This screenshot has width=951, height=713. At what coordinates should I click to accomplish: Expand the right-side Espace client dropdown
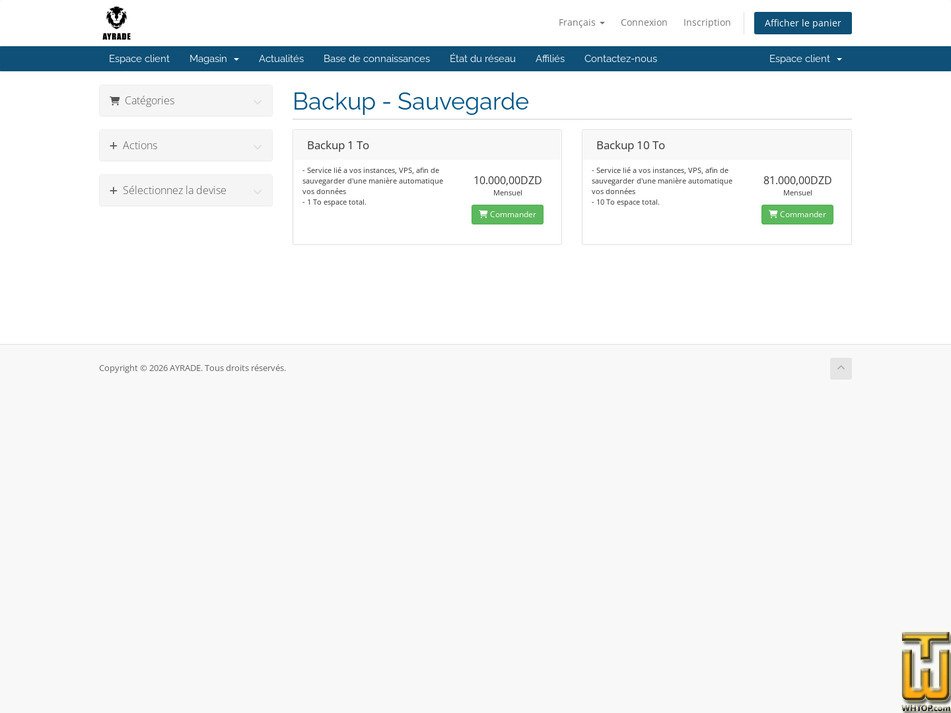click(x=805, y=59)
